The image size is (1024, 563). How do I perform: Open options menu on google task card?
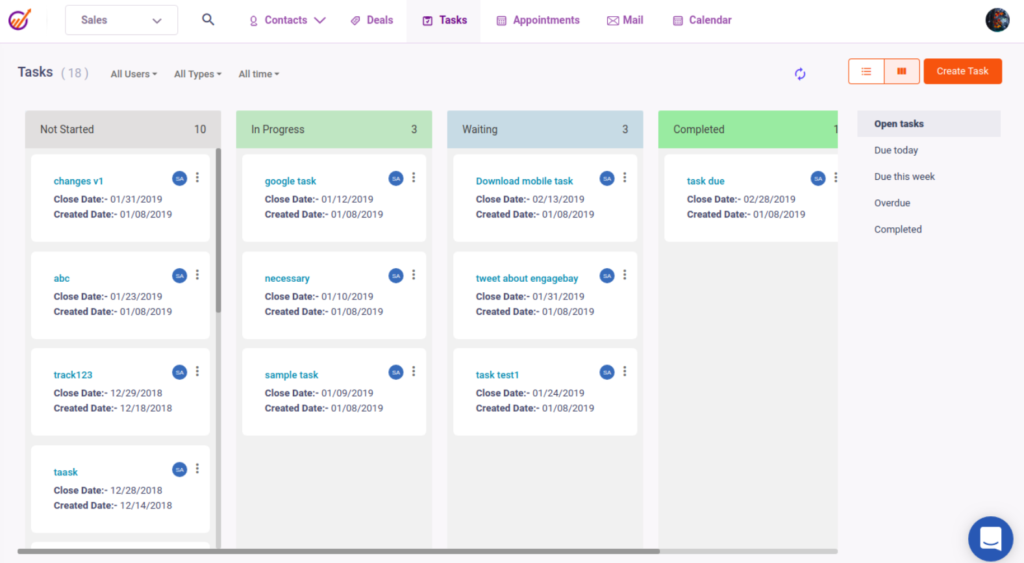(413, 178)
